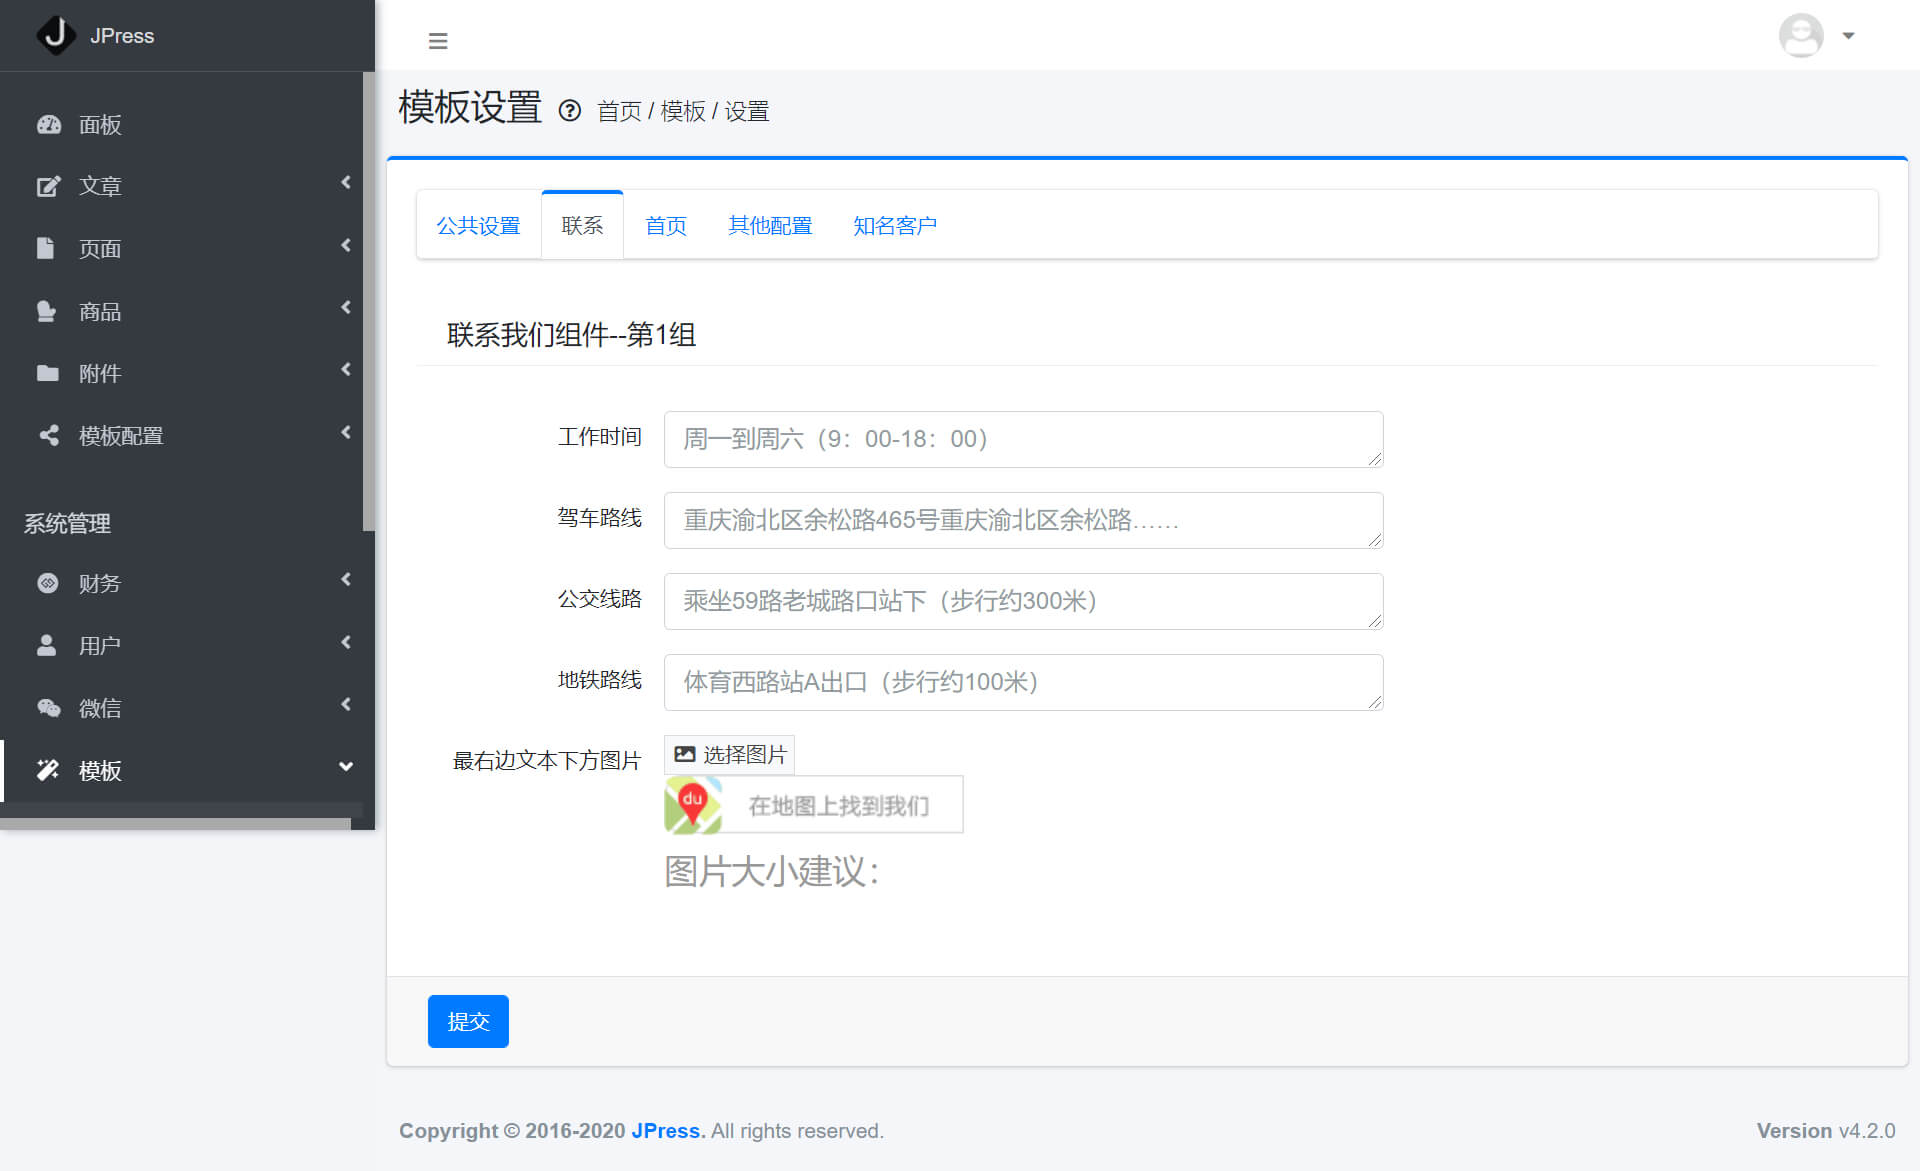This screenshot has height=1171, width=1920.
Task: Go to 首页 in the breadcrumb
Action: pyautogui.click(x=619, y=111)
